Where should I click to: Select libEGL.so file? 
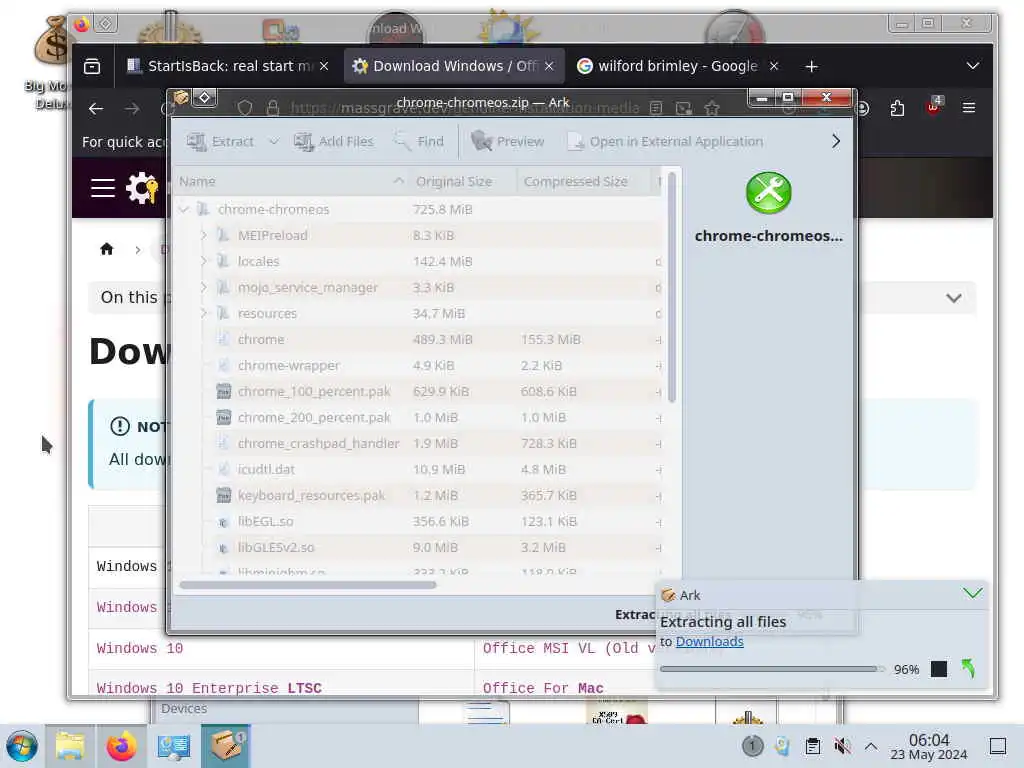(419, 522)
